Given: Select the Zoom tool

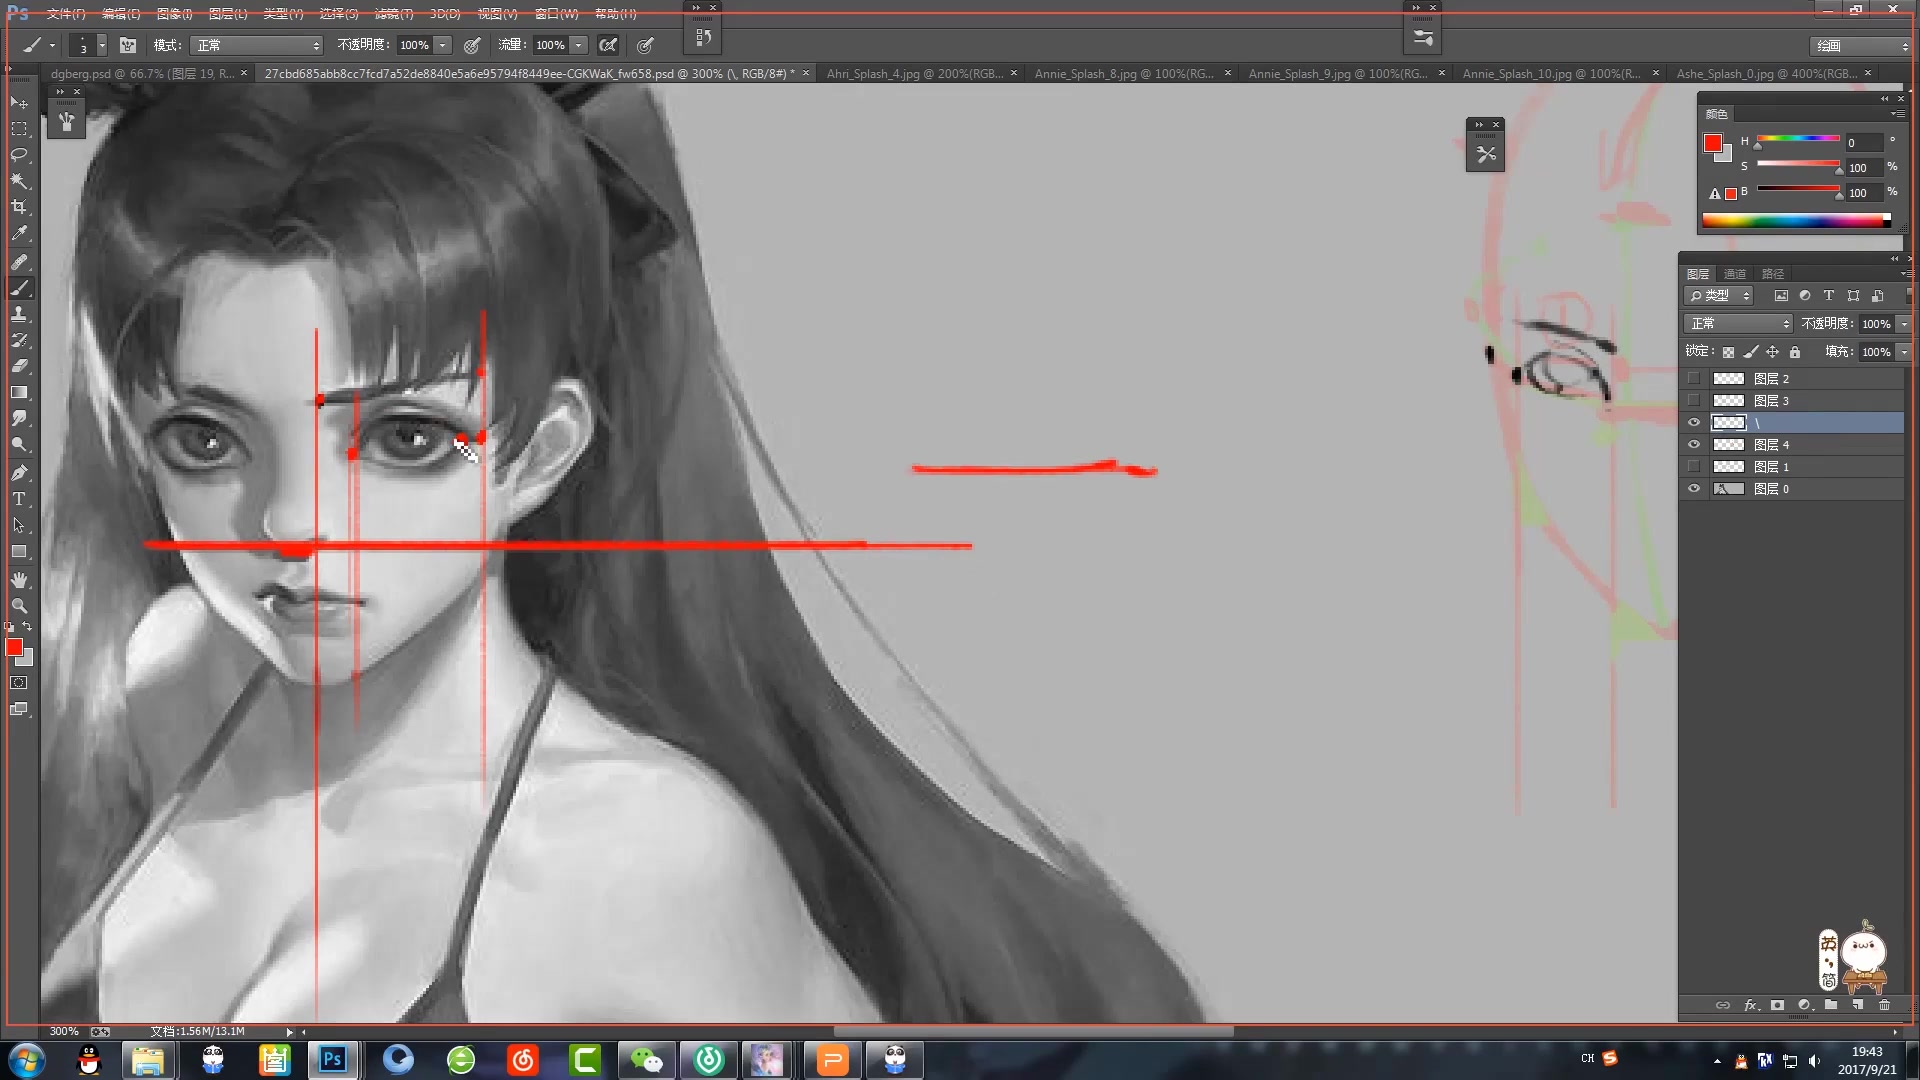Looking at the screenshot, I should [19, 606].
